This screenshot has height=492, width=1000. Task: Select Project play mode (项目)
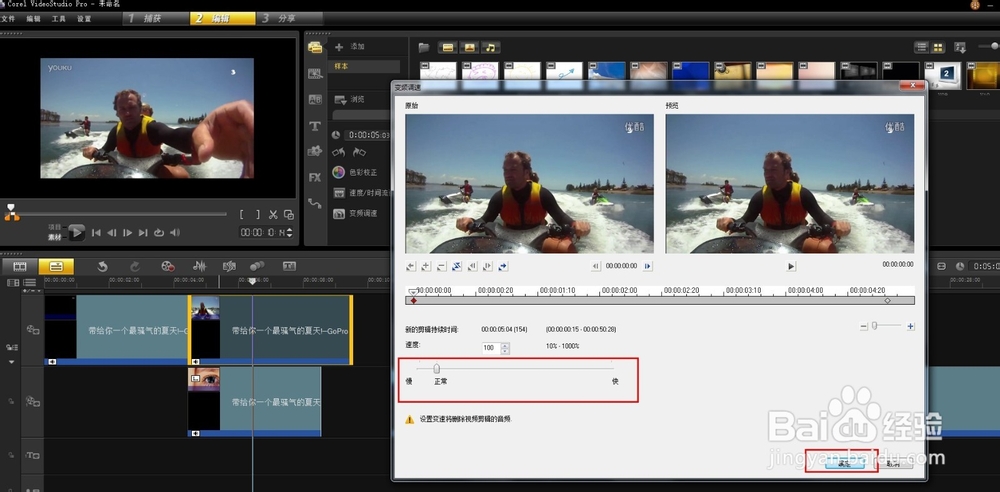[54, 227]
